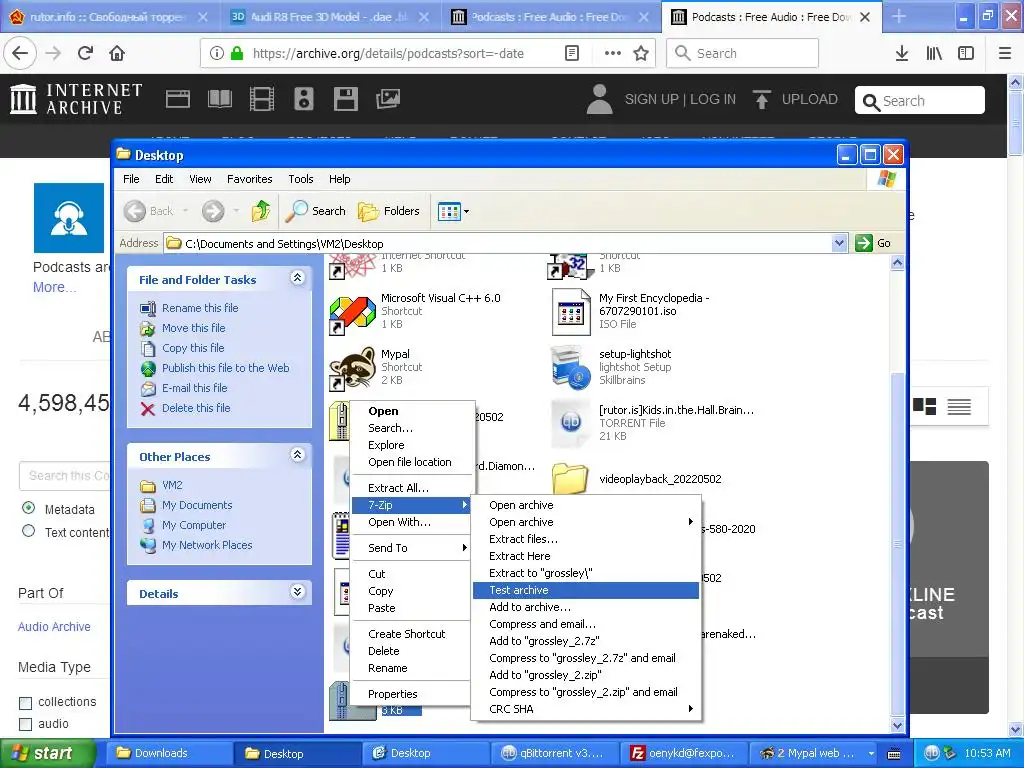Switch archive page to tile view icon
1024x768 pixels.
924,406
